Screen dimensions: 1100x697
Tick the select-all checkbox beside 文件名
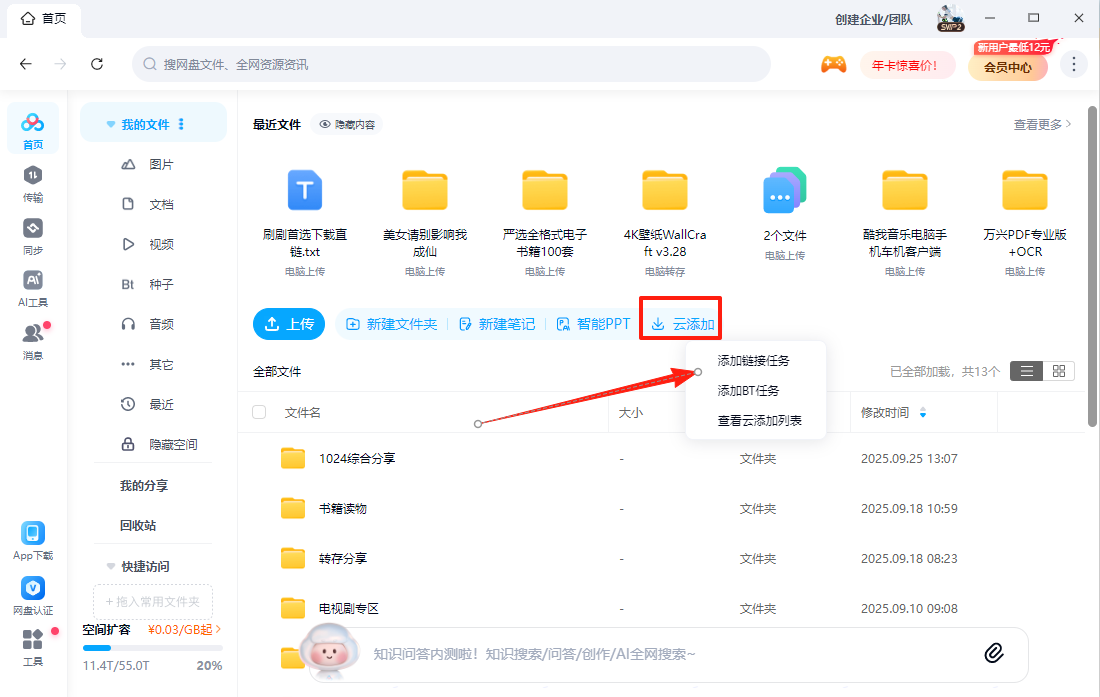click(260, 412)
